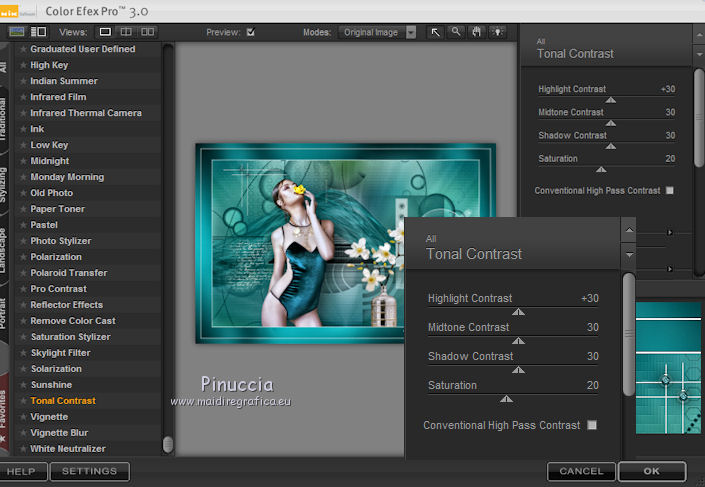This screenshot has width=705, height=487.
Task: Click Midtone Contrast slider handle in small panel
Action: [x=611, y=123]
